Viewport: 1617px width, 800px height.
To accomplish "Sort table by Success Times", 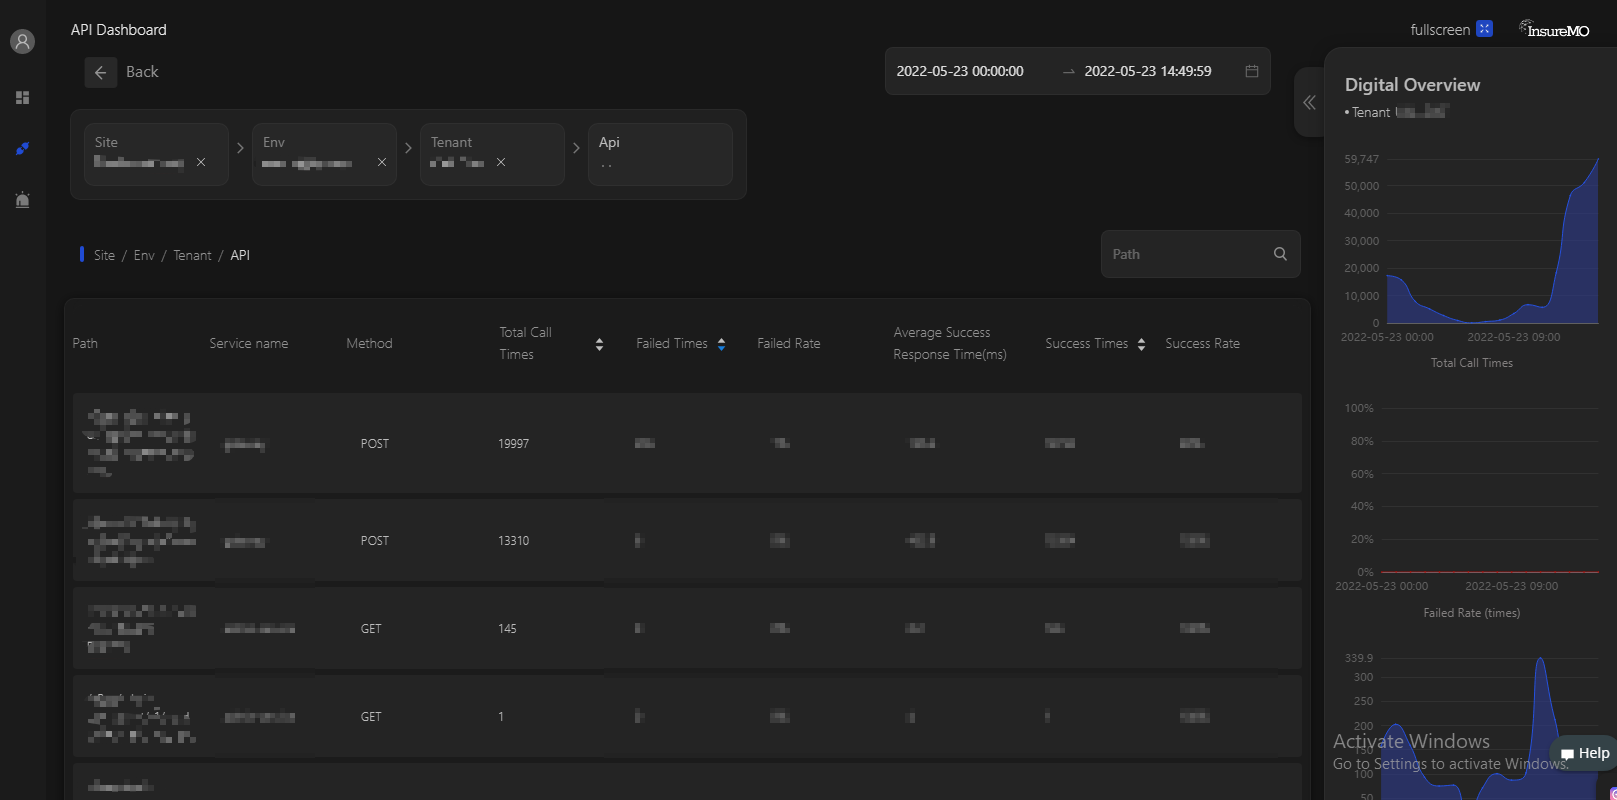I will [1141, 344].
